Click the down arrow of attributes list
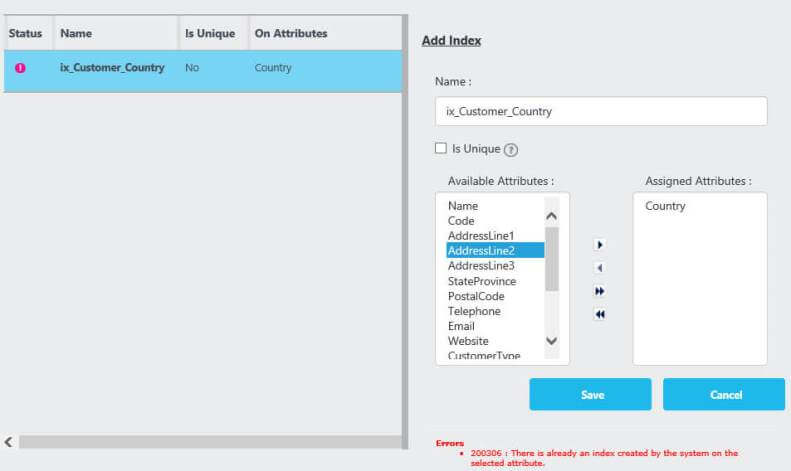The width and height of the screenshot is (791, 471). 551,341
